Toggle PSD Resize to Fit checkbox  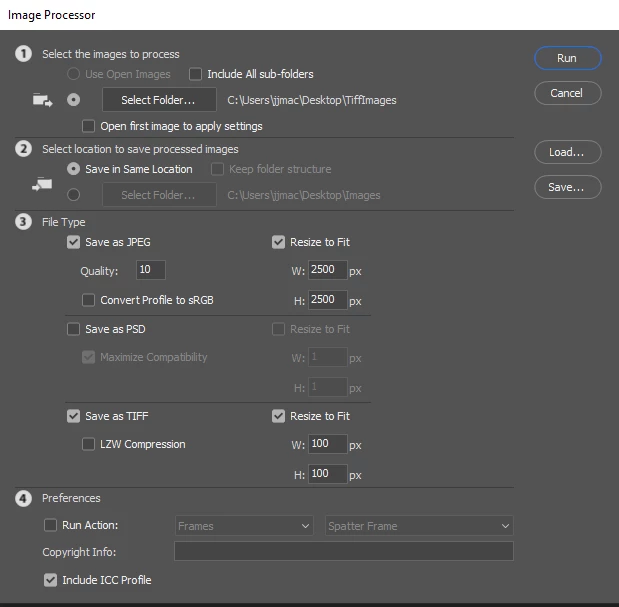278,329
